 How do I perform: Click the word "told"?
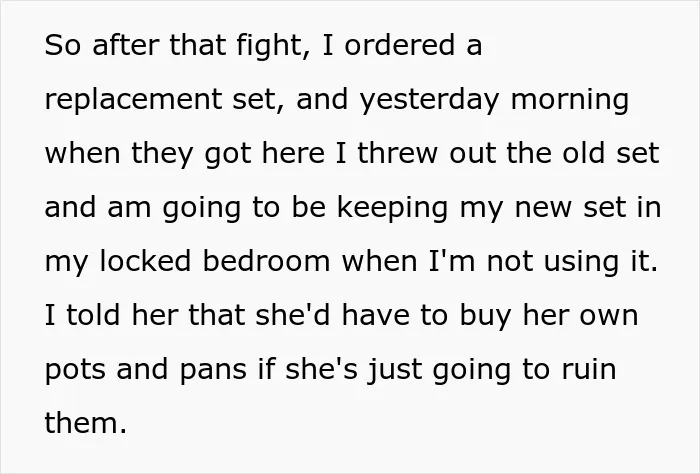93,315
